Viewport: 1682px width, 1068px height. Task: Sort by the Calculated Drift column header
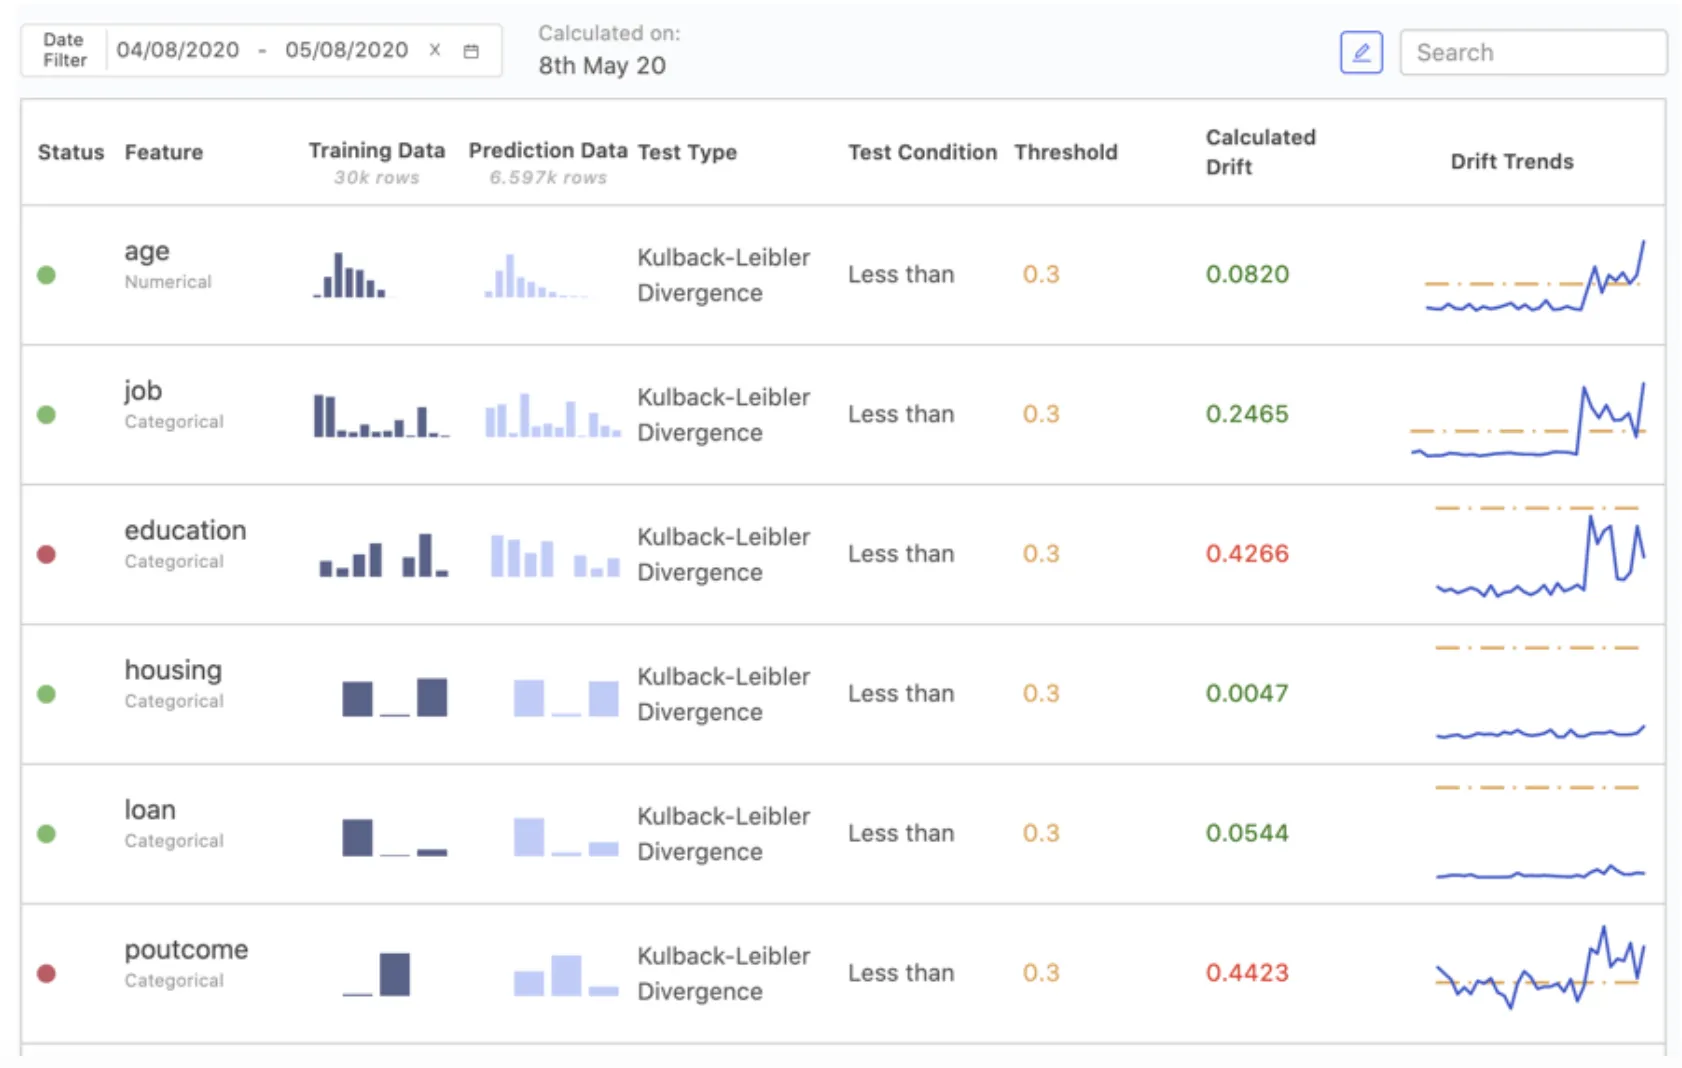pyautogui.click(x=1259, y=152)
